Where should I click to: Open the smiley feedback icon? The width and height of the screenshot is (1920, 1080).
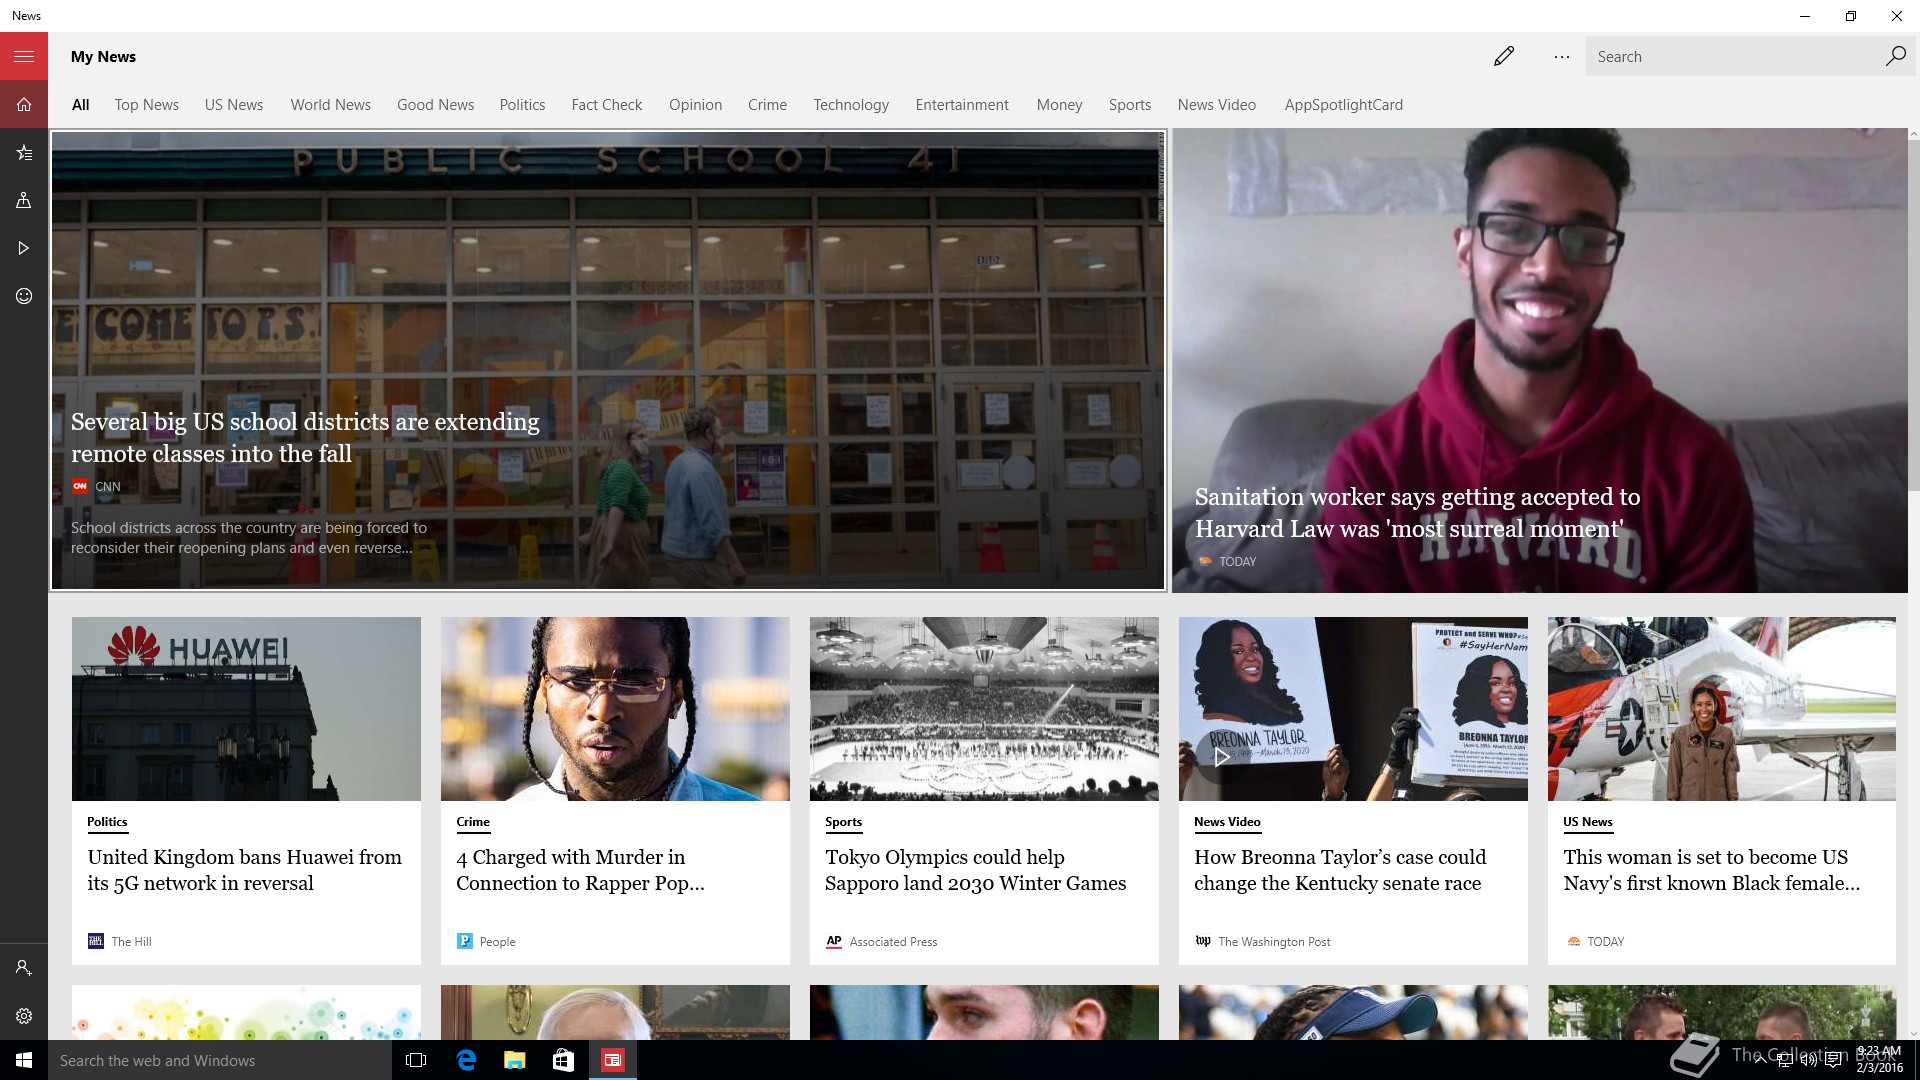point(24,296)
